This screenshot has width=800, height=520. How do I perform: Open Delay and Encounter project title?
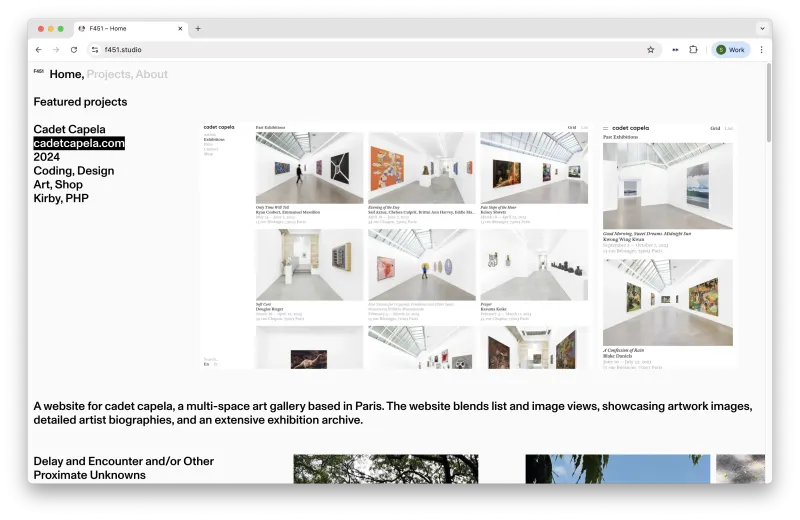click(x=123, y=468)
